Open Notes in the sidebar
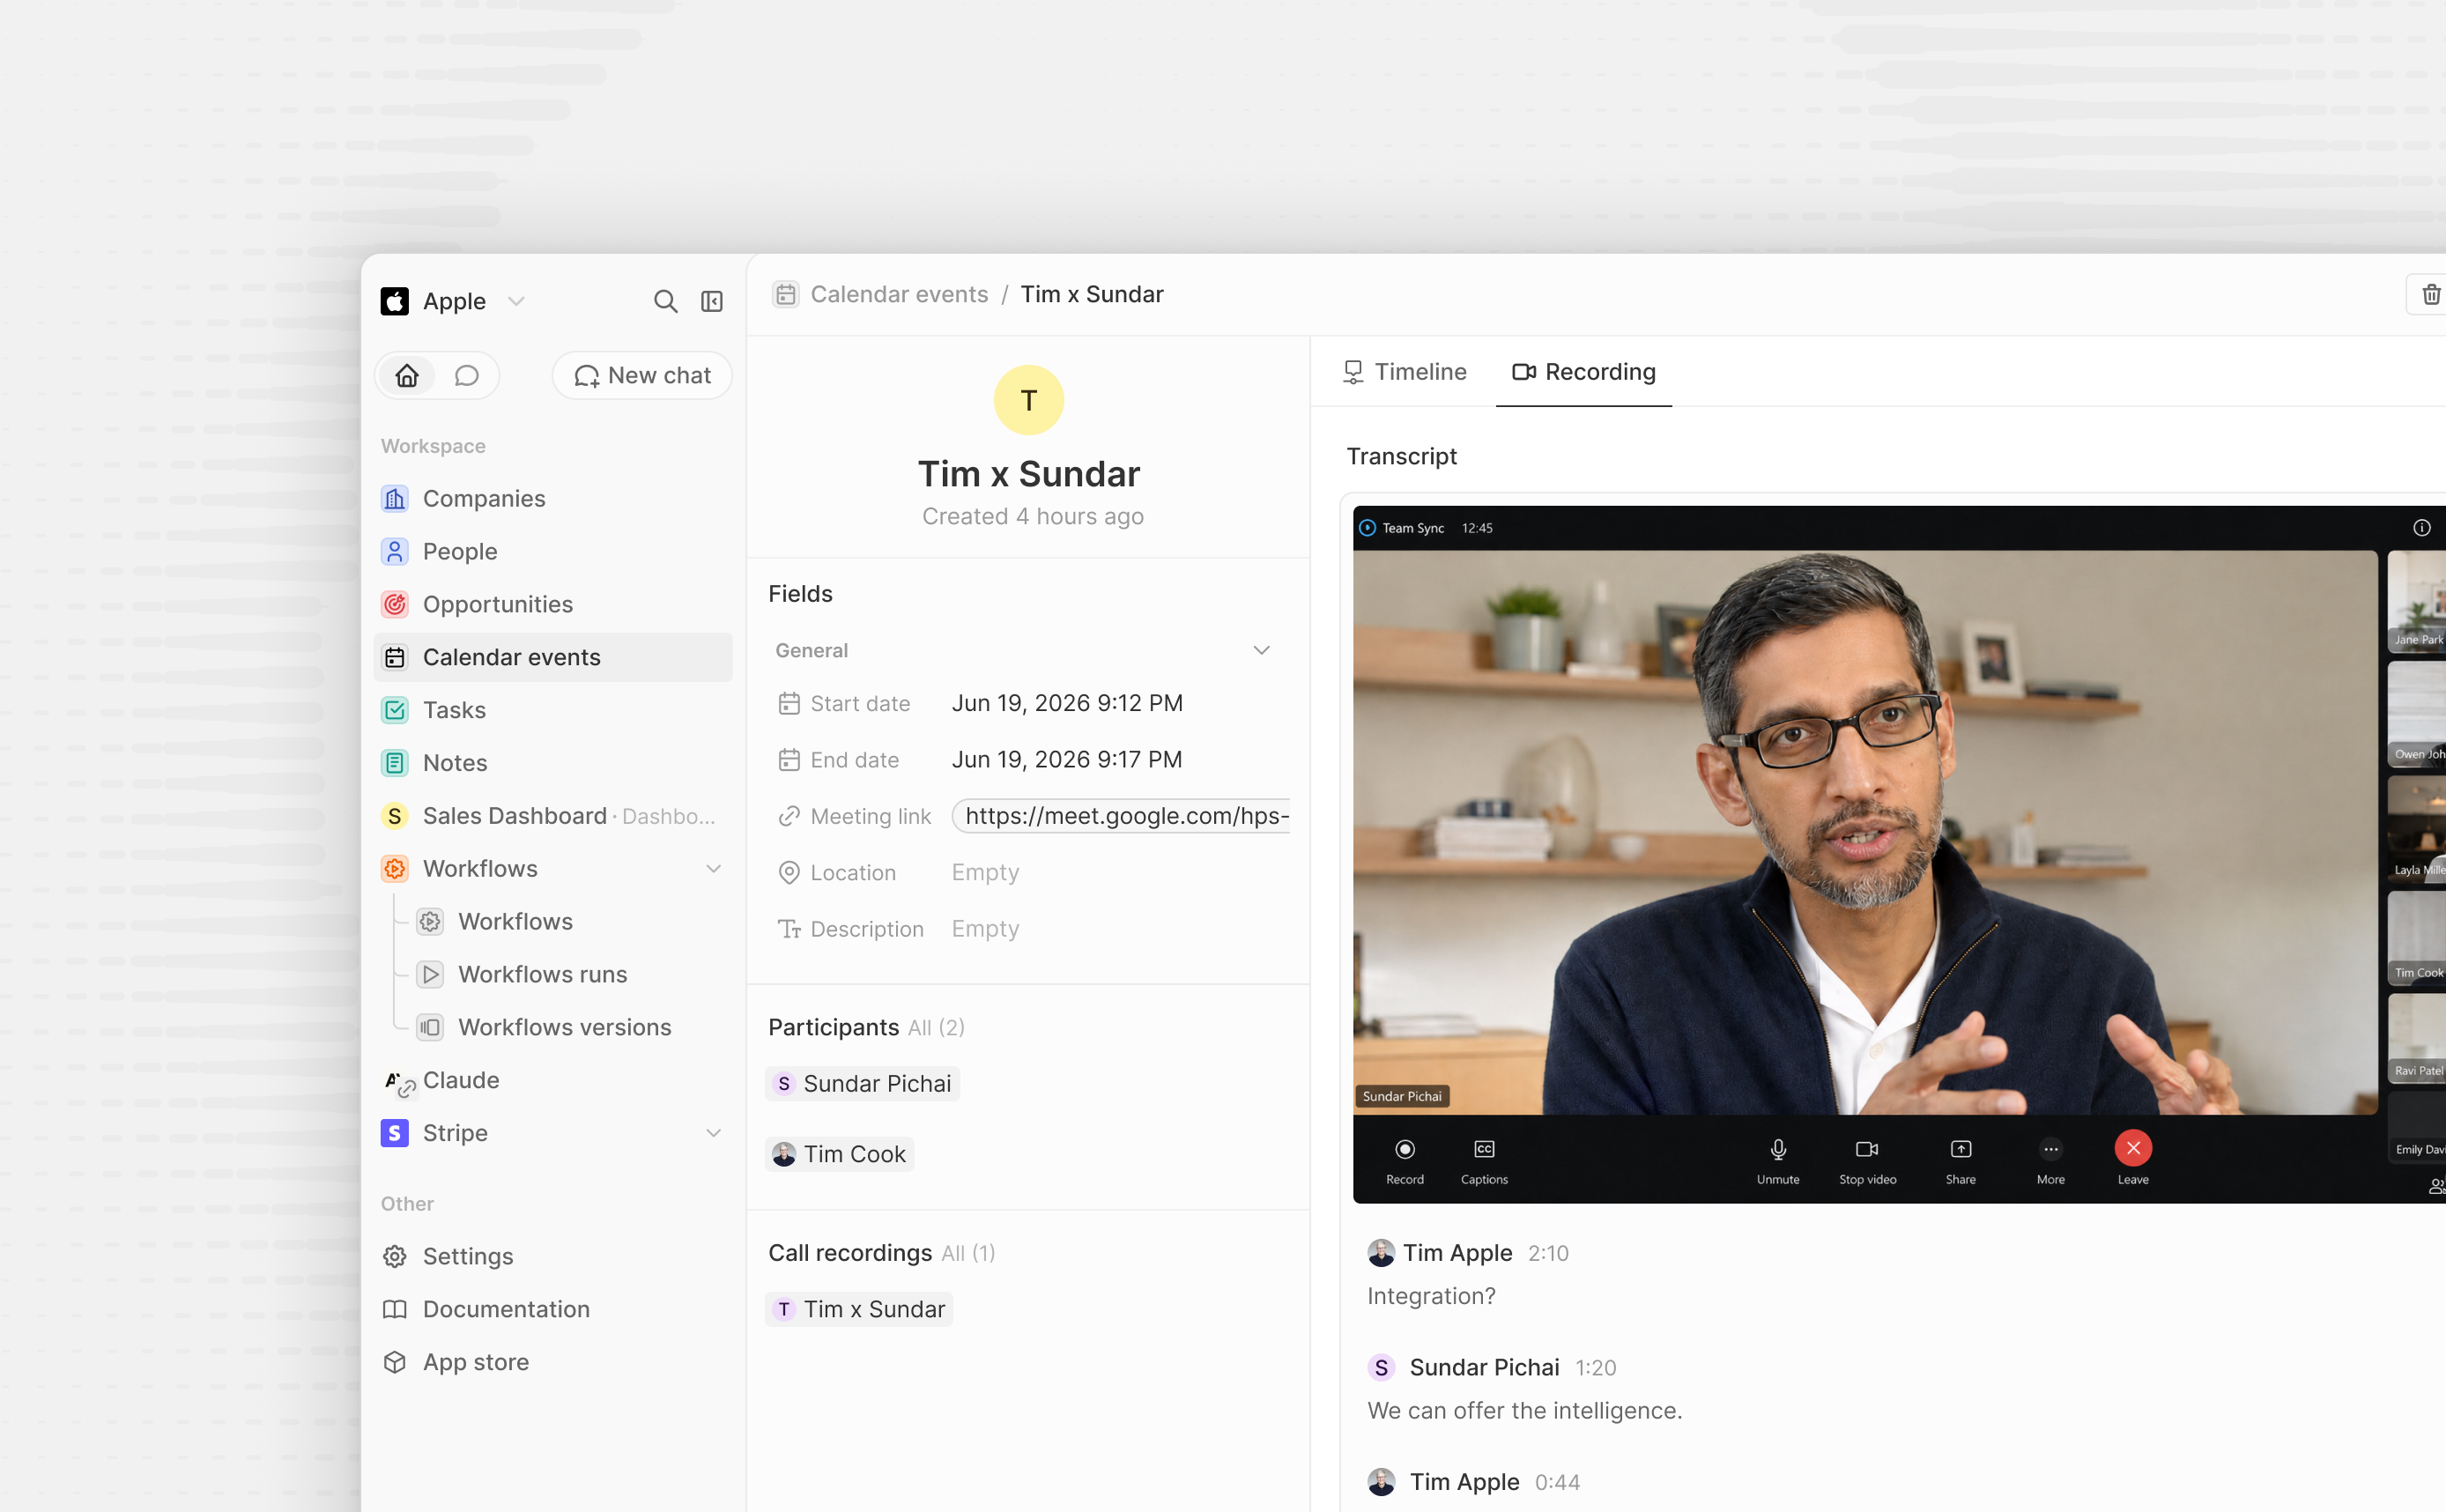Viewport: 2446px width, 1512px height. [x=553, y=763]
